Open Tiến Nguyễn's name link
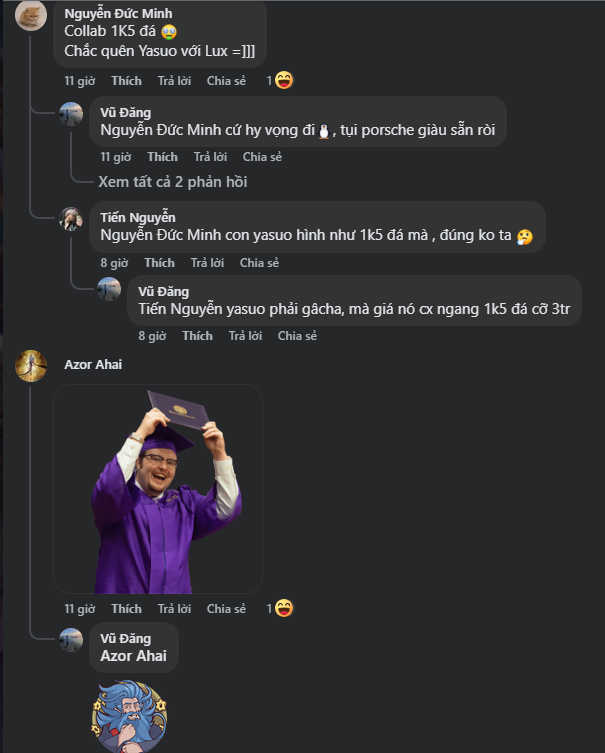The height and width of the screenshot is (753, 605). [138, 217]
